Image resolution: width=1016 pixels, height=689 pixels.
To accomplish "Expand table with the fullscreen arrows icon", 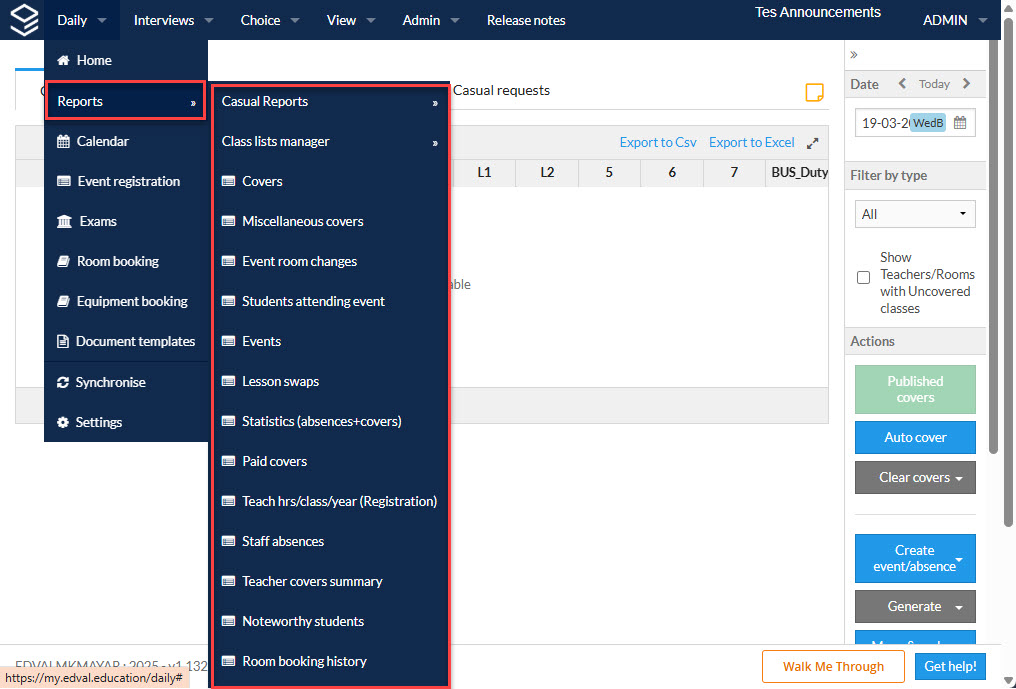I will pos(813,143).
